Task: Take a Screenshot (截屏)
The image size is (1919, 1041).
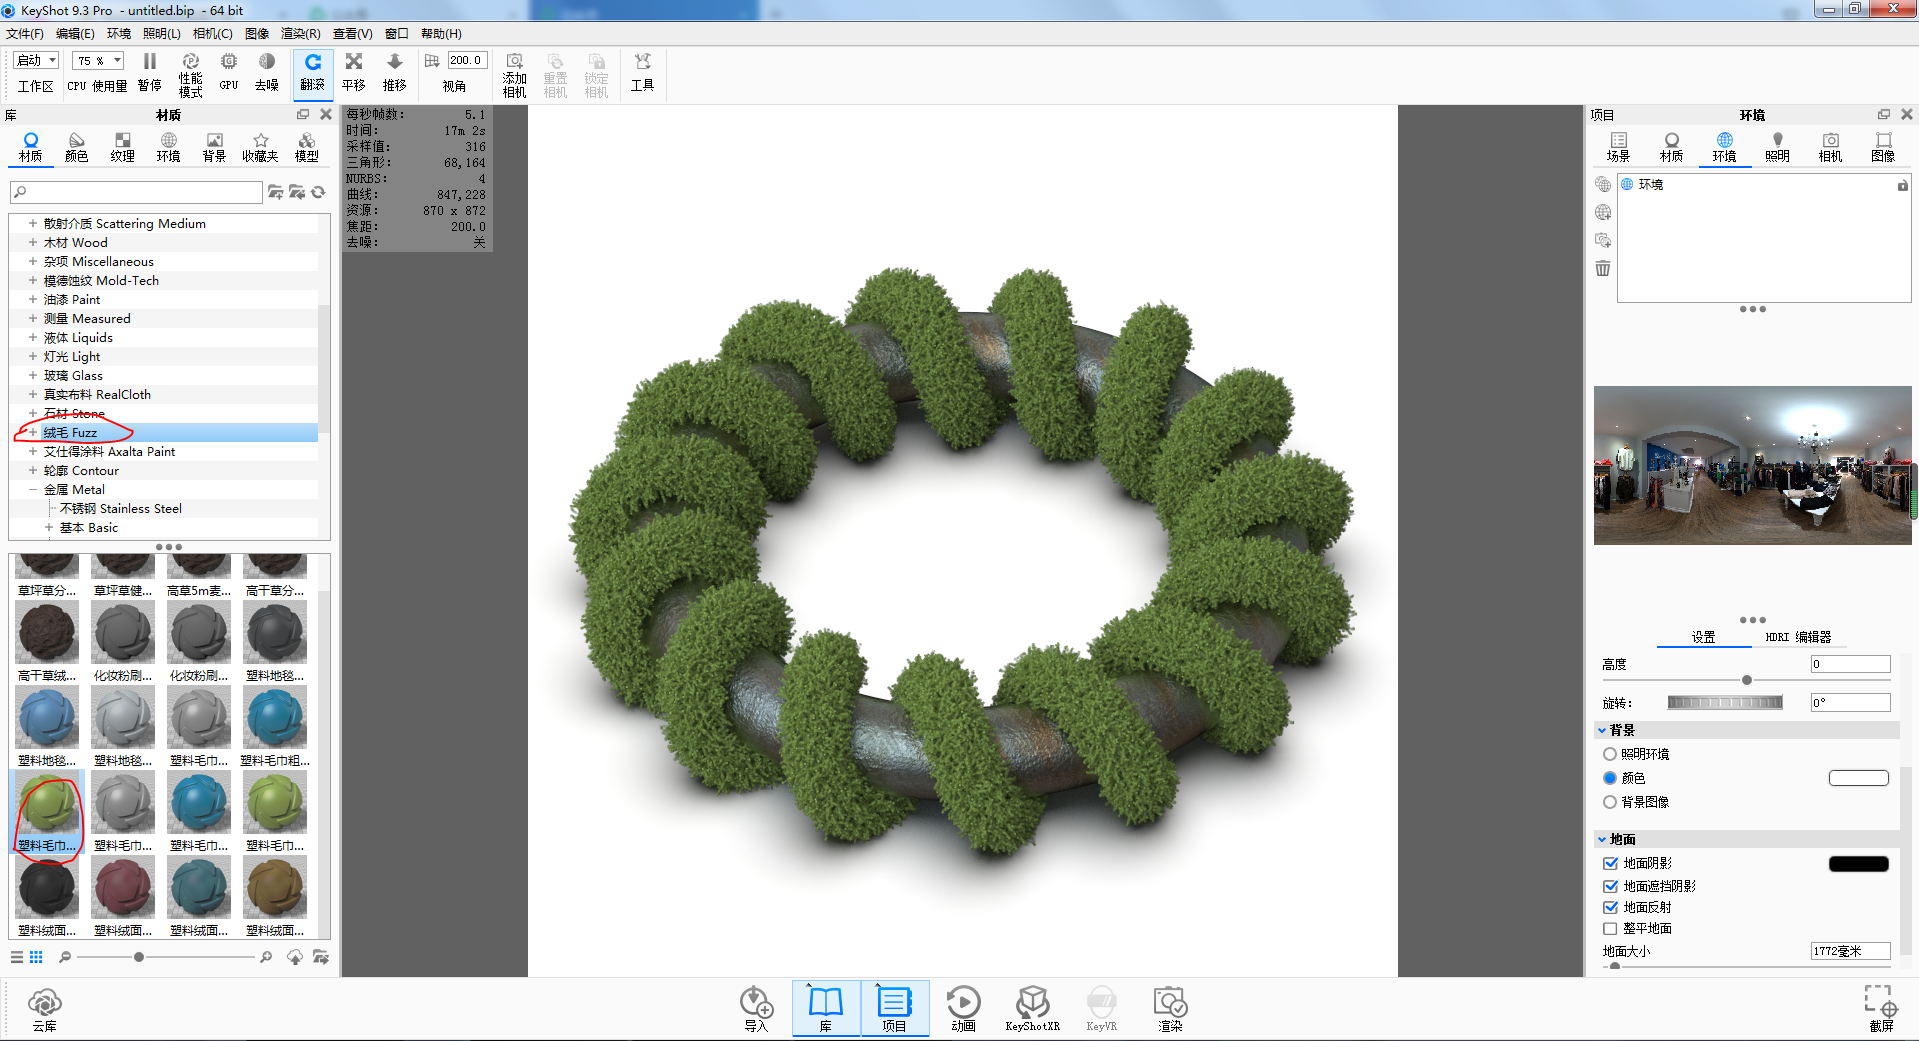Action: click(1881, 1008)
